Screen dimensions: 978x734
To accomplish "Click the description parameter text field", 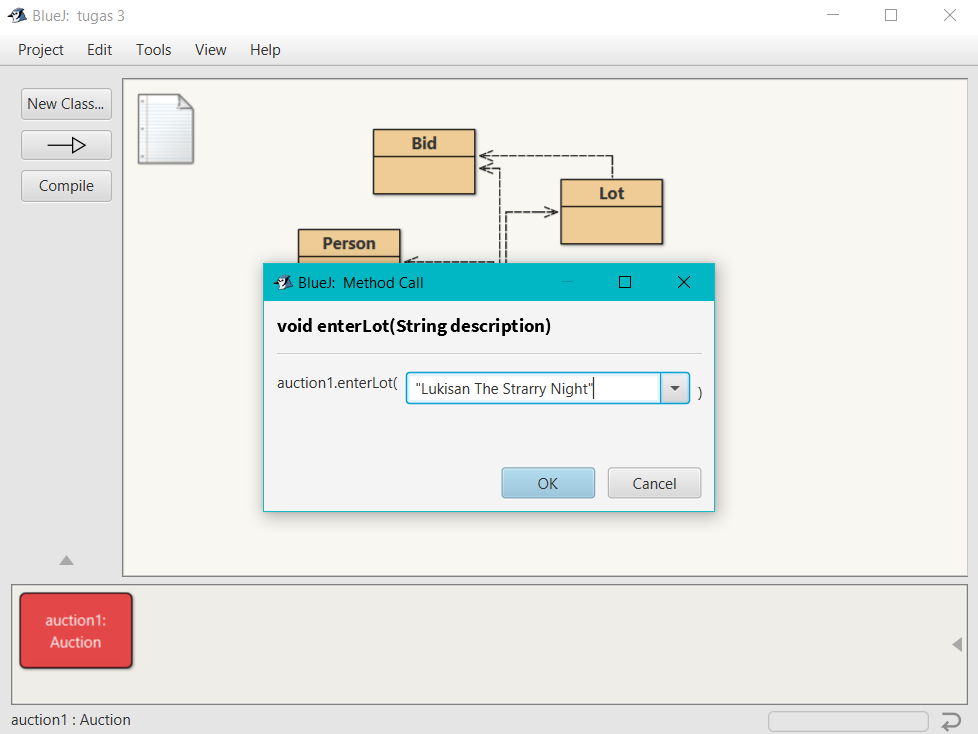I will (x=533, y=389).
